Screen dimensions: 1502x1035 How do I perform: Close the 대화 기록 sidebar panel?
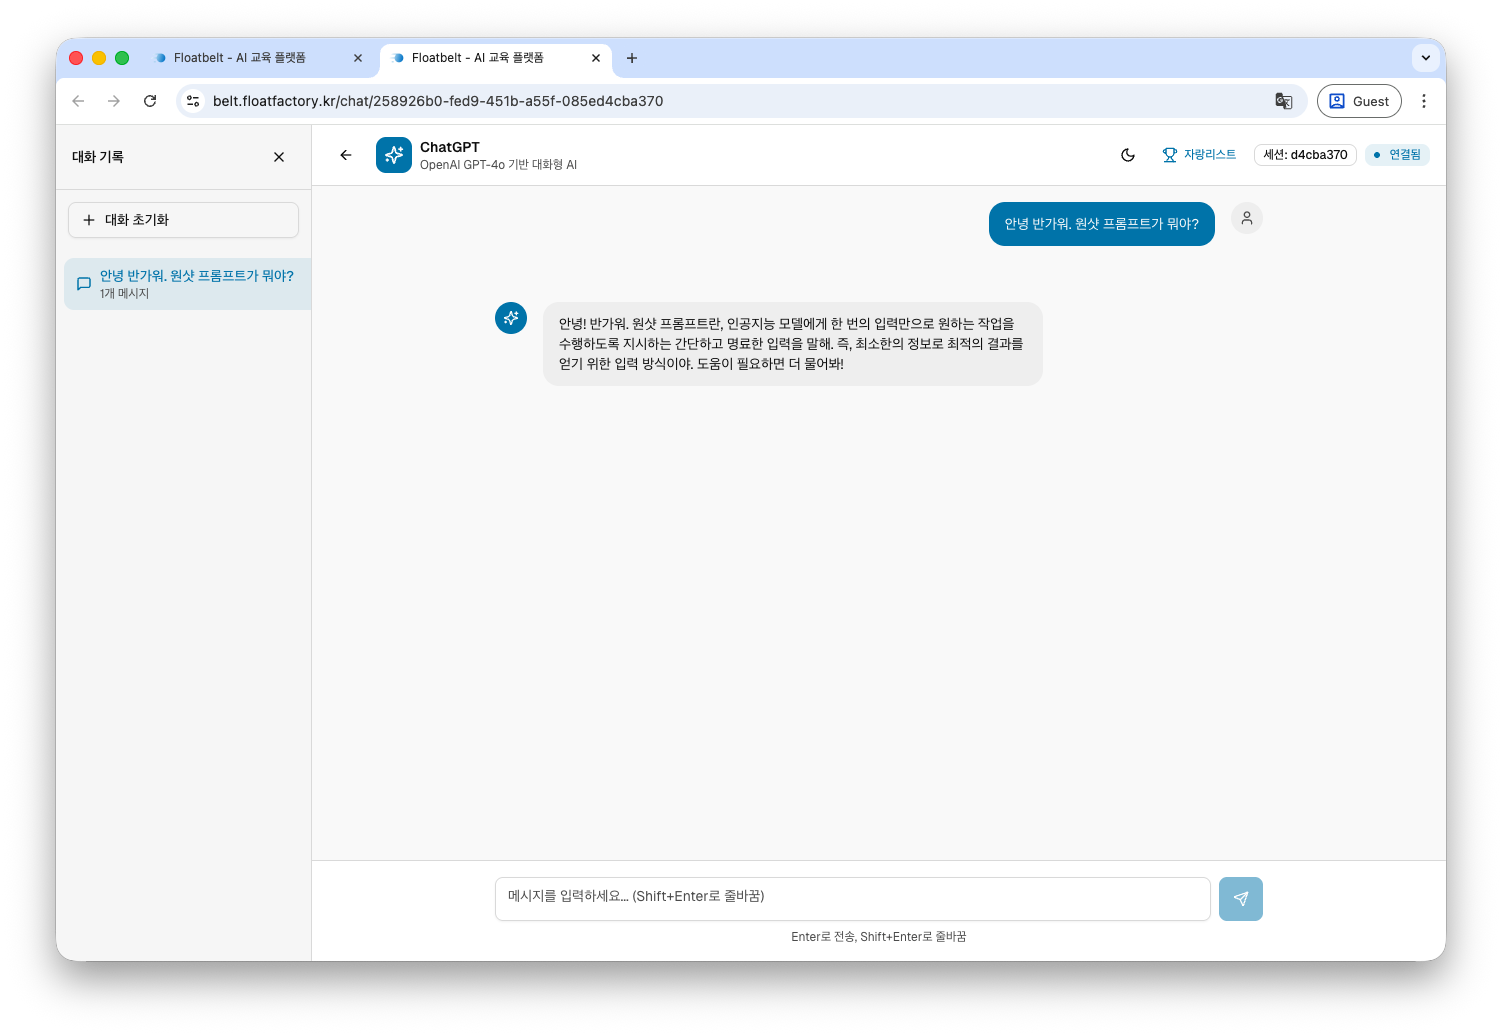(278, 157)
